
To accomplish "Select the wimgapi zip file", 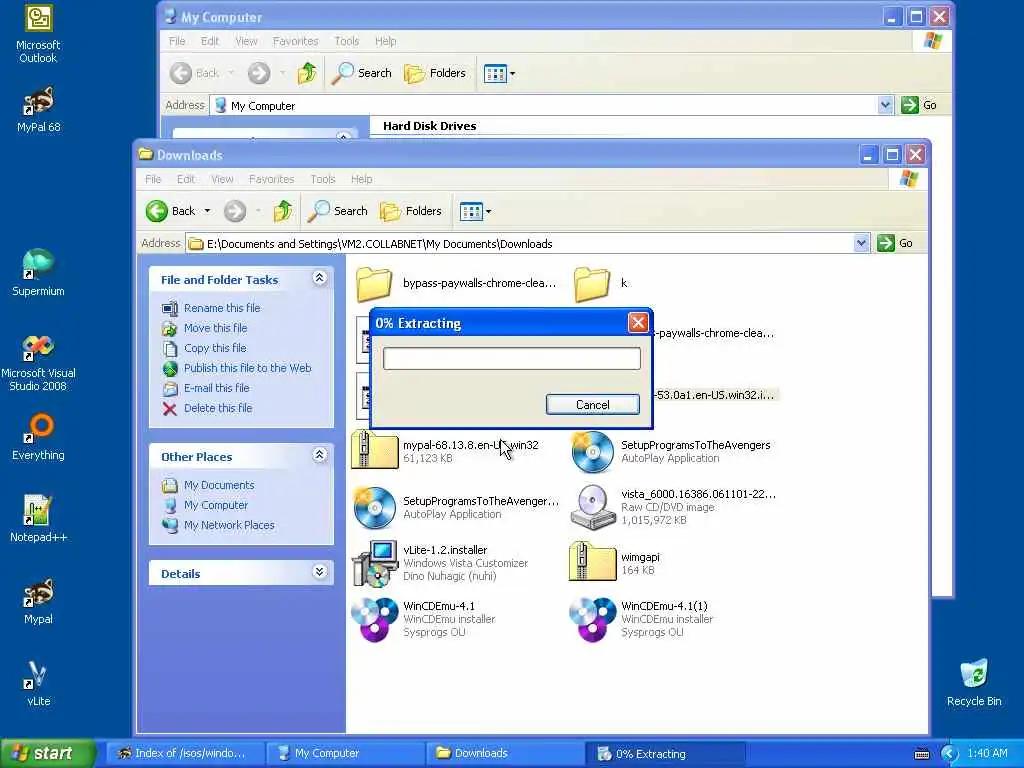I will point(615,563).
